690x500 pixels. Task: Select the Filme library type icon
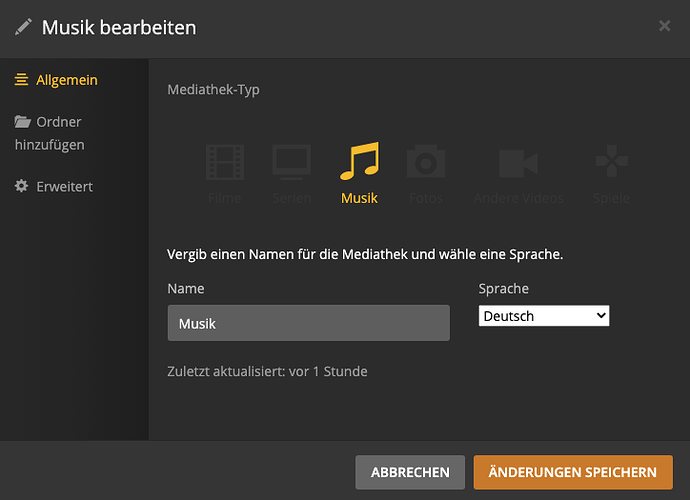click(225, 163)
